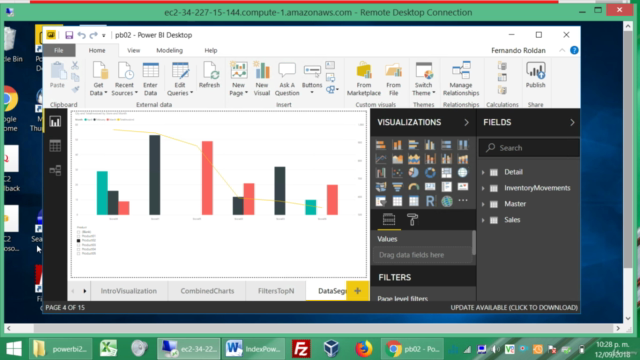Select the donut chart visualization icon
Viewport: 640px width, 360px height.
[x=430, y=173]
